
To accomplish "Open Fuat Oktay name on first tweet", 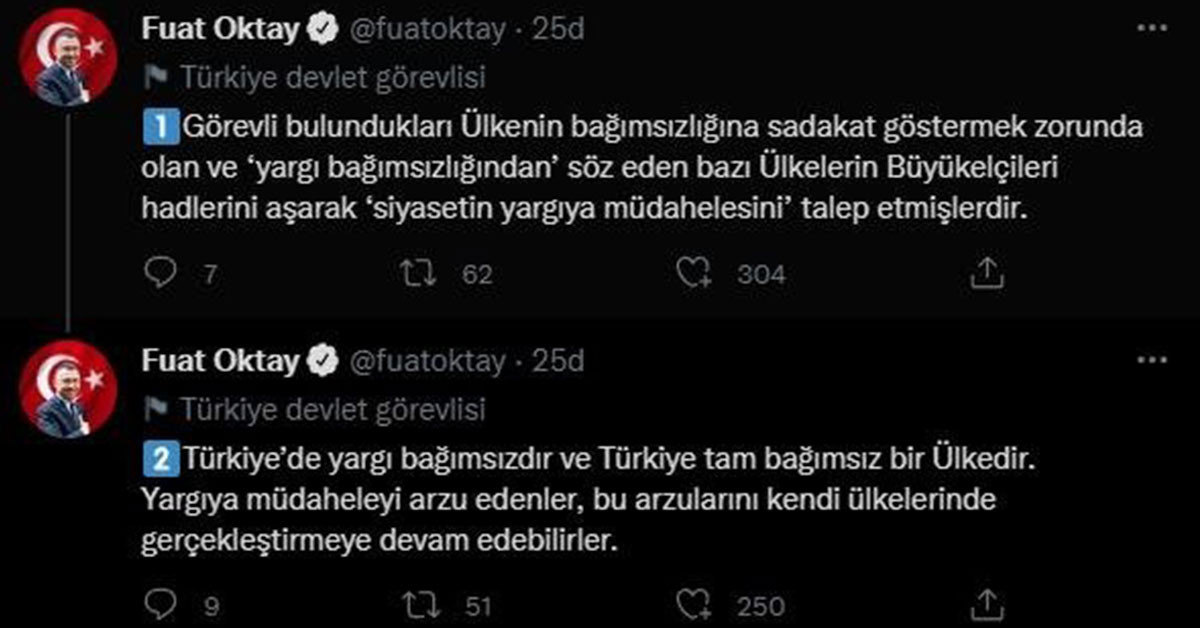I will coord(220,30).
